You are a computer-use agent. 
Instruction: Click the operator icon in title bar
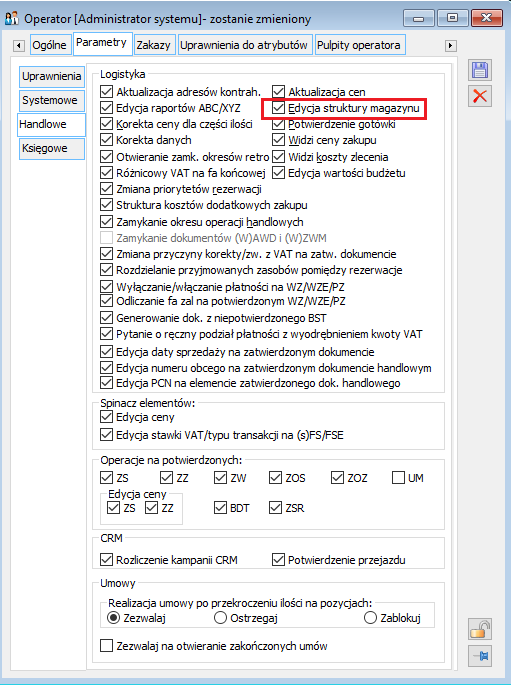click(12, 18)
